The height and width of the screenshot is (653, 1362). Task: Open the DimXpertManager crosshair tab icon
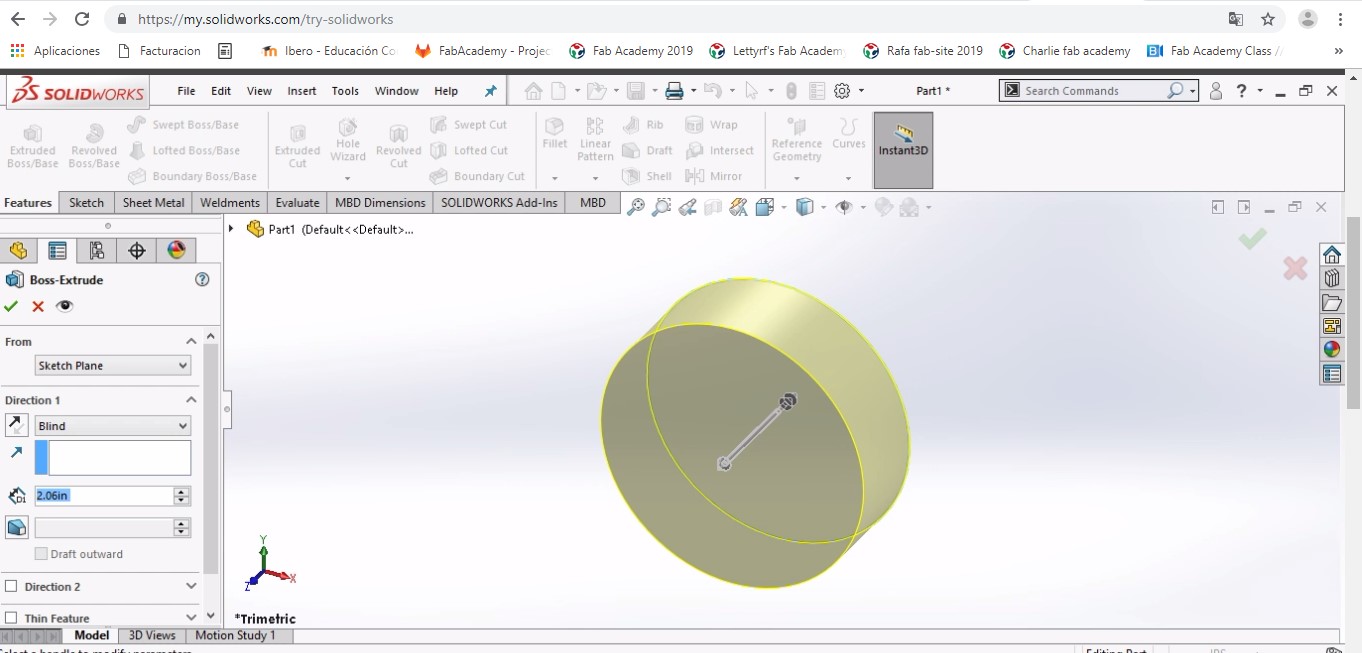click(137, 250)
